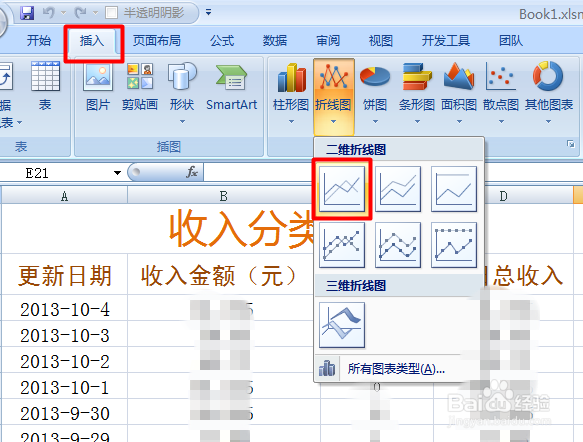The width and height of the screenshot is (583, 442).
Task: Click the Undo arrow icon
Action: (48, 13)
